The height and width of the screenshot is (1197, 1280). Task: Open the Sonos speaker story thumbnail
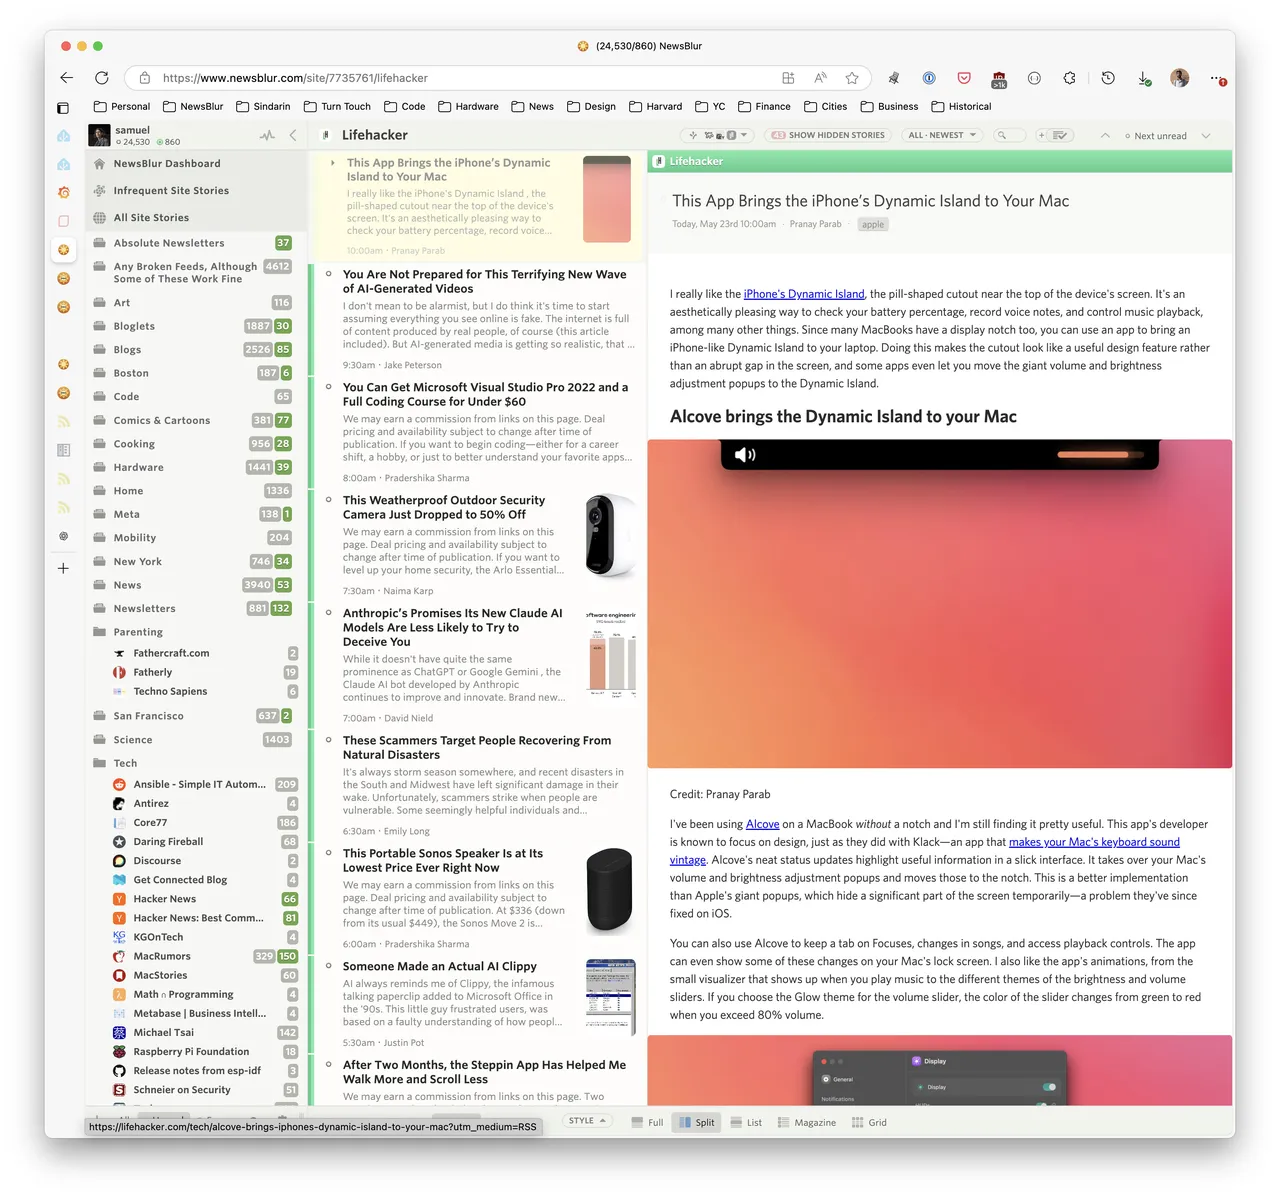pos(609,890)
